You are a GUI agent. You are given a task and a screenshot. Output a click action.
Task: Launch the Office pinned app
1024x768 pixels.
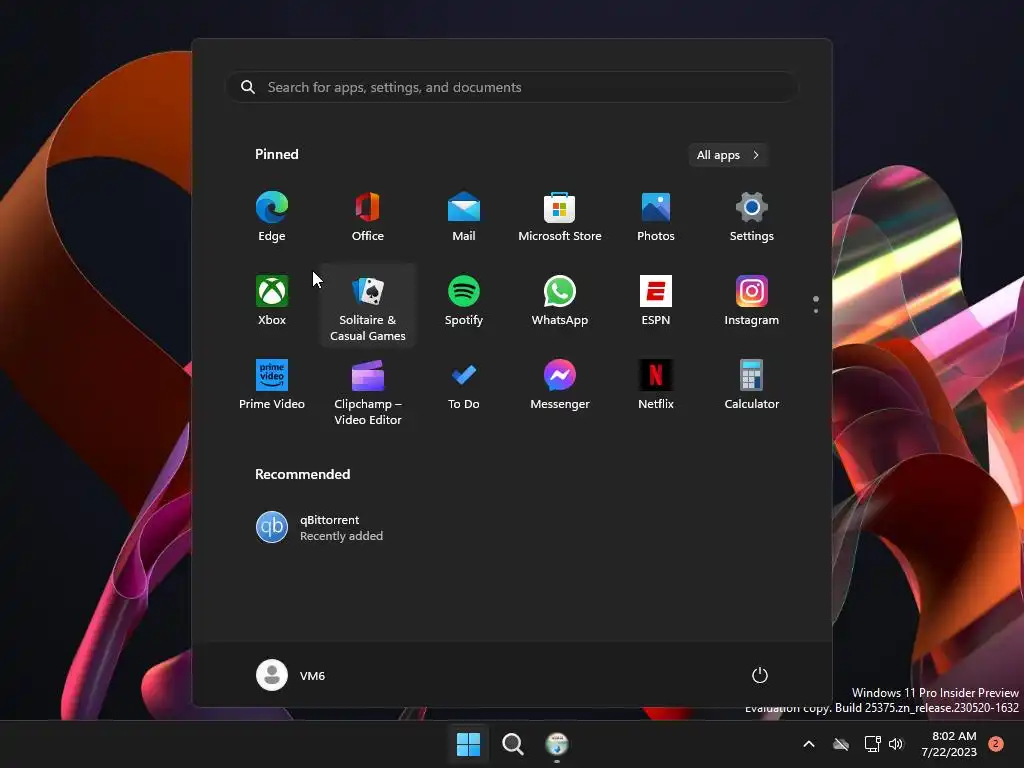pyautogui.click(x=368, y=217)
